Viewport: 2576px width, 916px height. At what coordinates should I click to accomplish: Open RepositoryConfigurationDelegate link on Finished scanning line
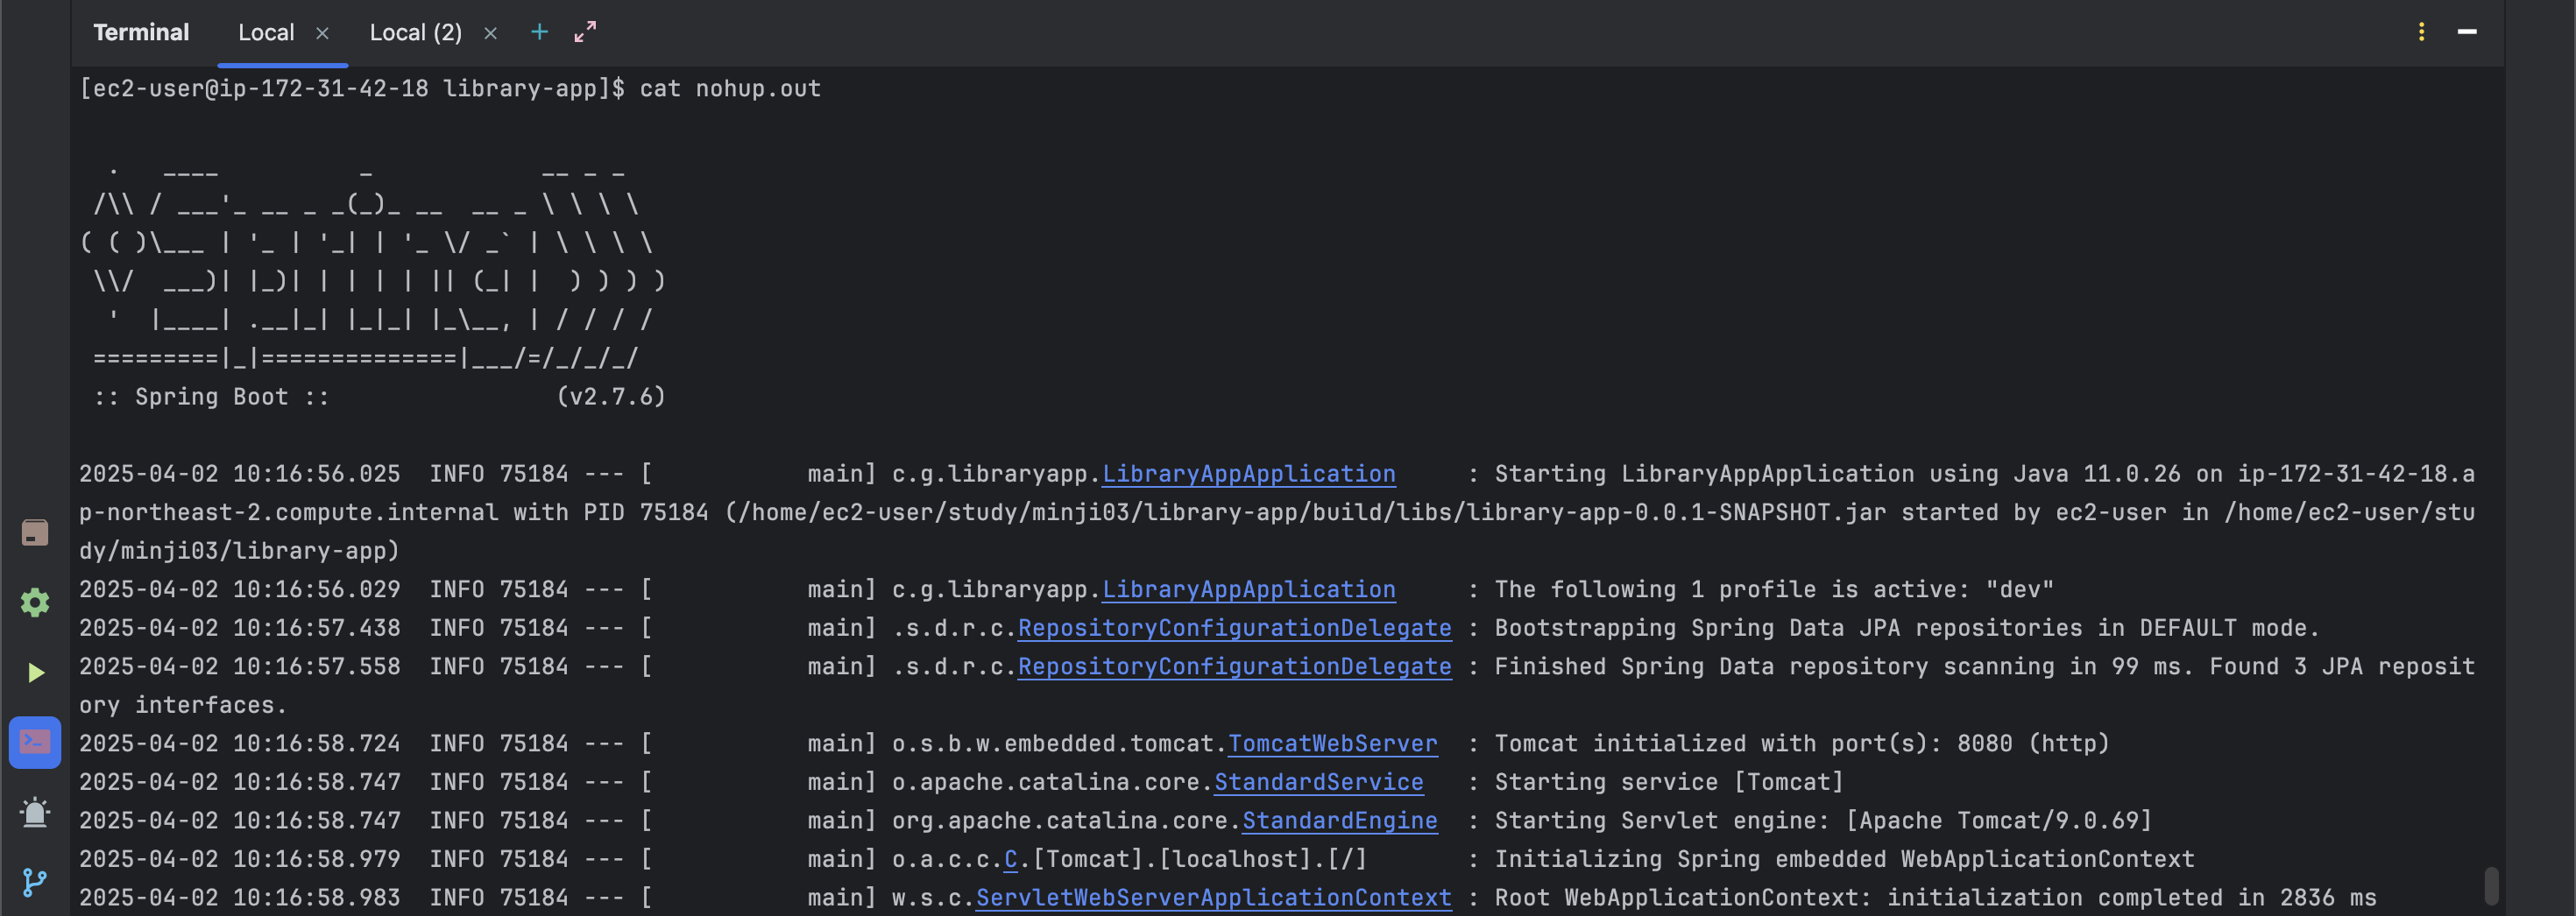(x=1234, y=667)
